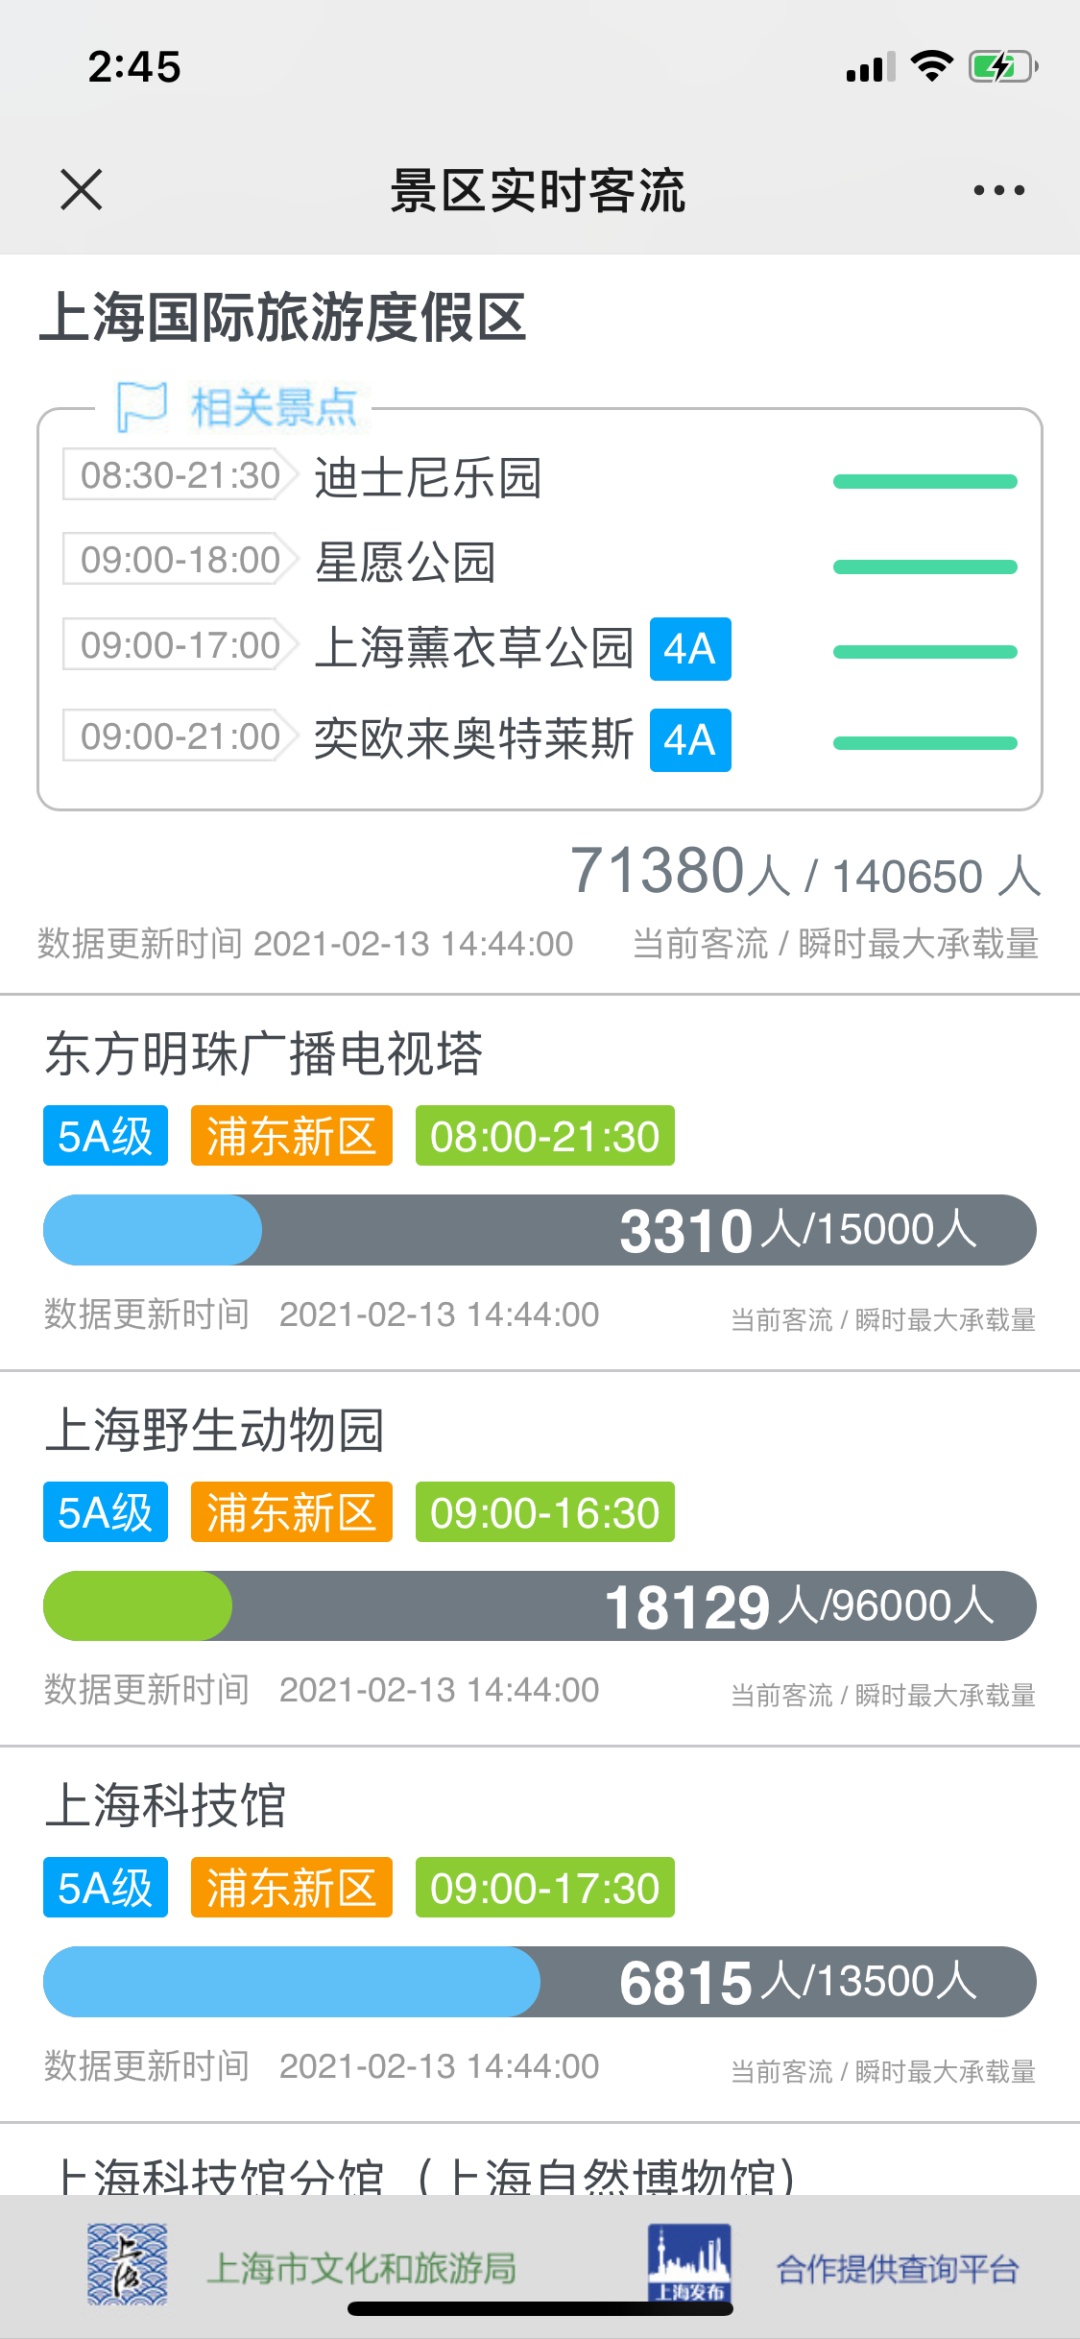
Task: Tap the Shanghai culture bureau logo
Action: (127, 2265)
